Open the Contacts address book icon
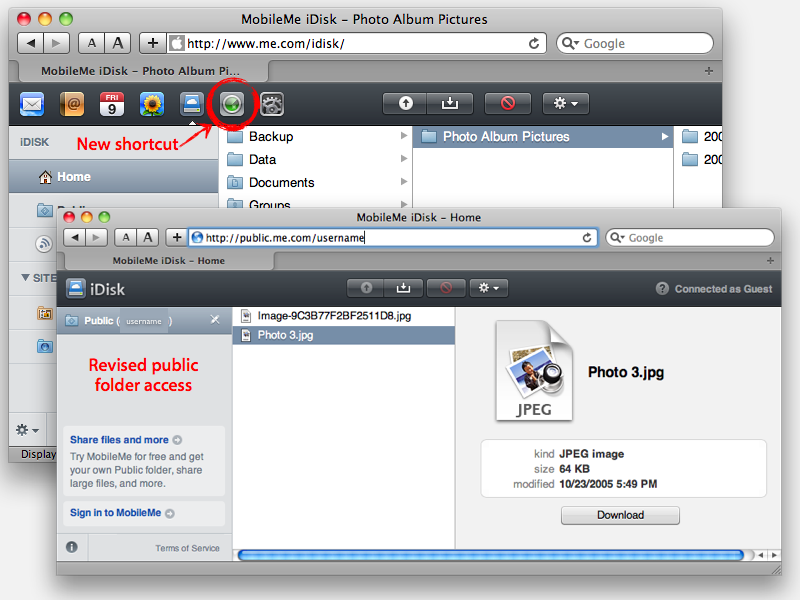Image resolution: width=800 pixels, height=600 pixels. (x=72, y=104)
